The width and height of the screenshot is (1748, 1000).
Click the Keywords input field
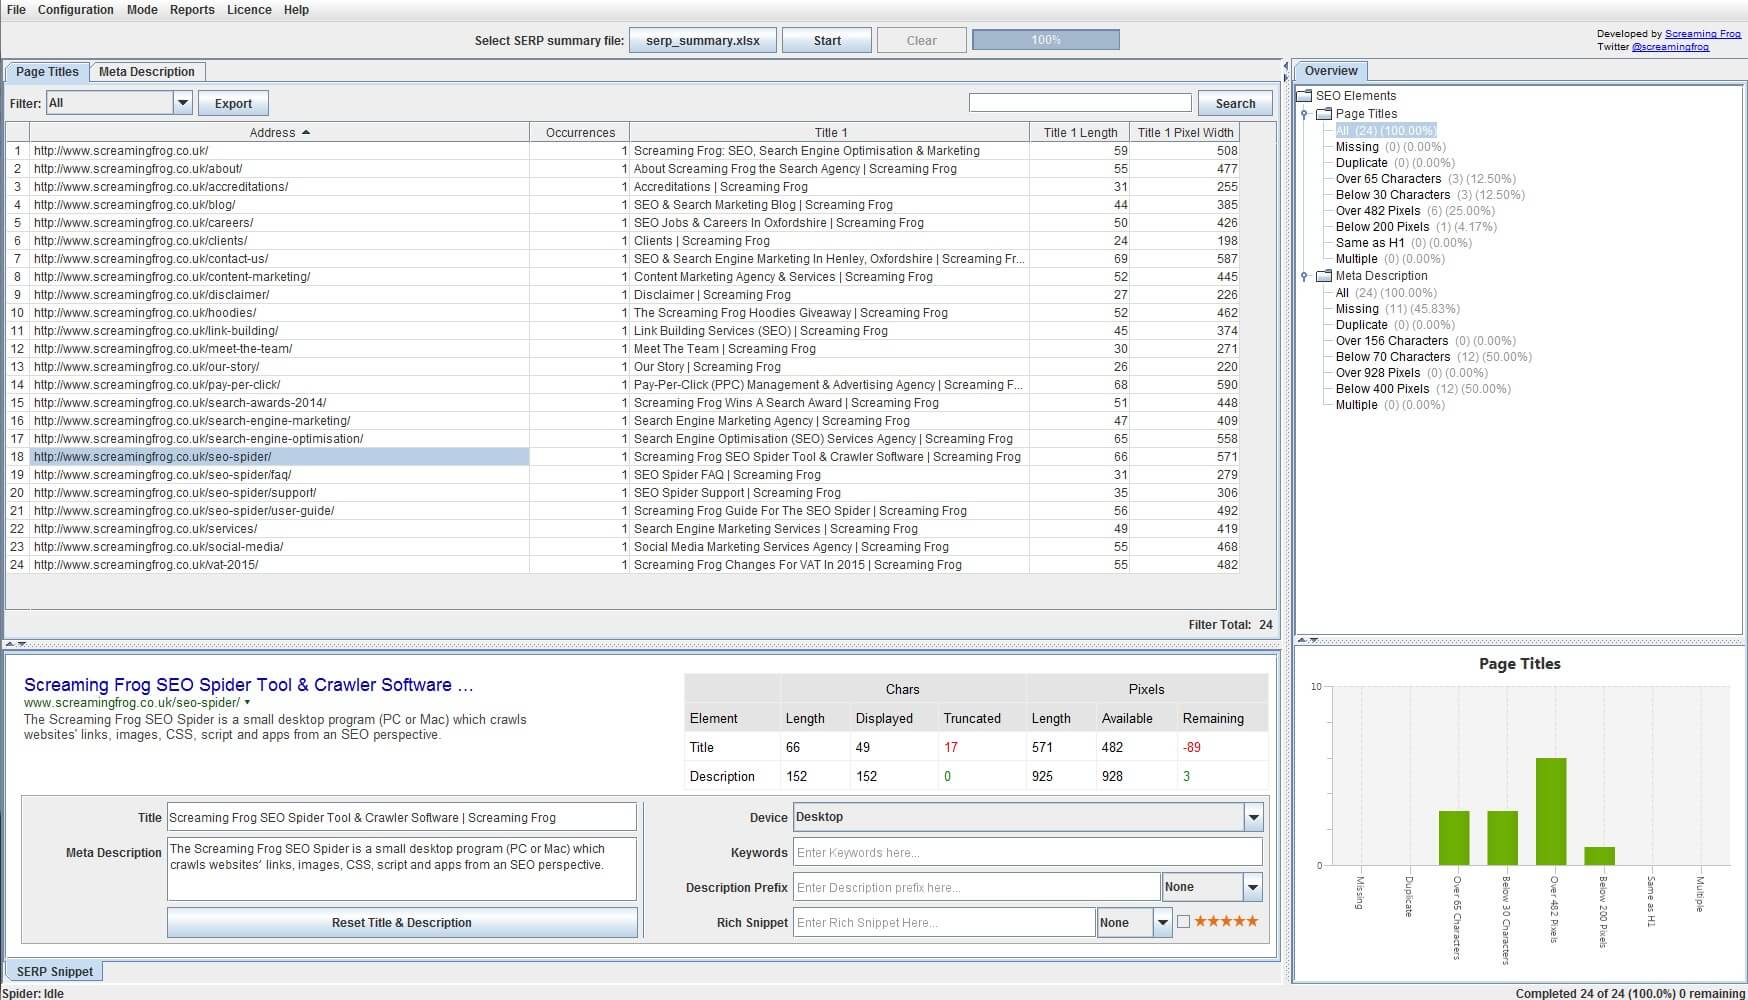point(1027,853)
